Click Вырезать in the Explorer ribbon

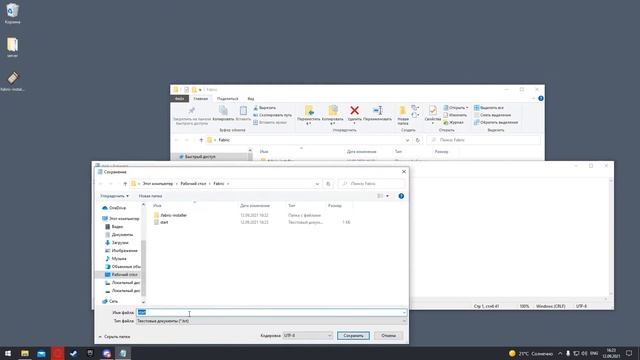pyautogui.click(x=264, y=108)
